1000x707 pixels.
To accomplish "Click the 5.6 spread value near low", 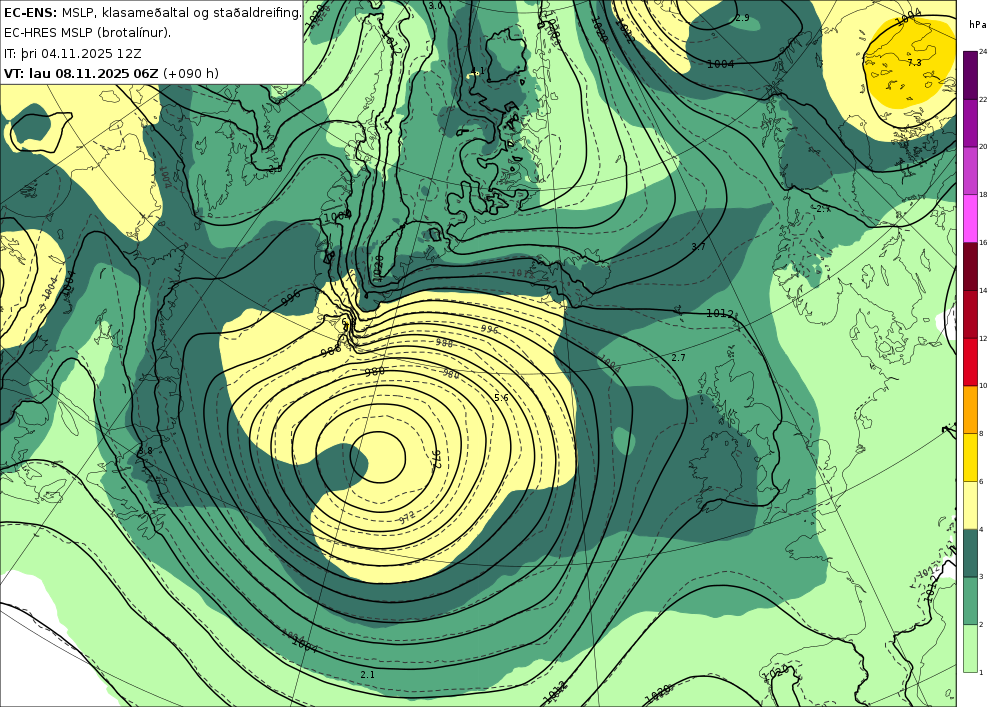I will point(501,398).
